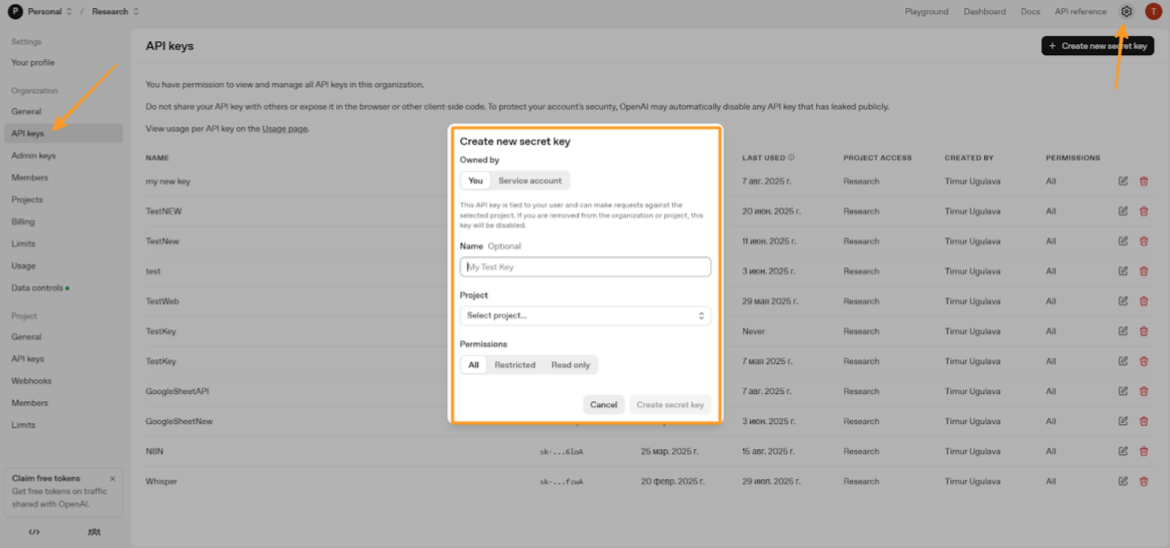The image size is (1170, 548).
Task: Open Dashboard in top navigation
Action: tap(985, 11)
